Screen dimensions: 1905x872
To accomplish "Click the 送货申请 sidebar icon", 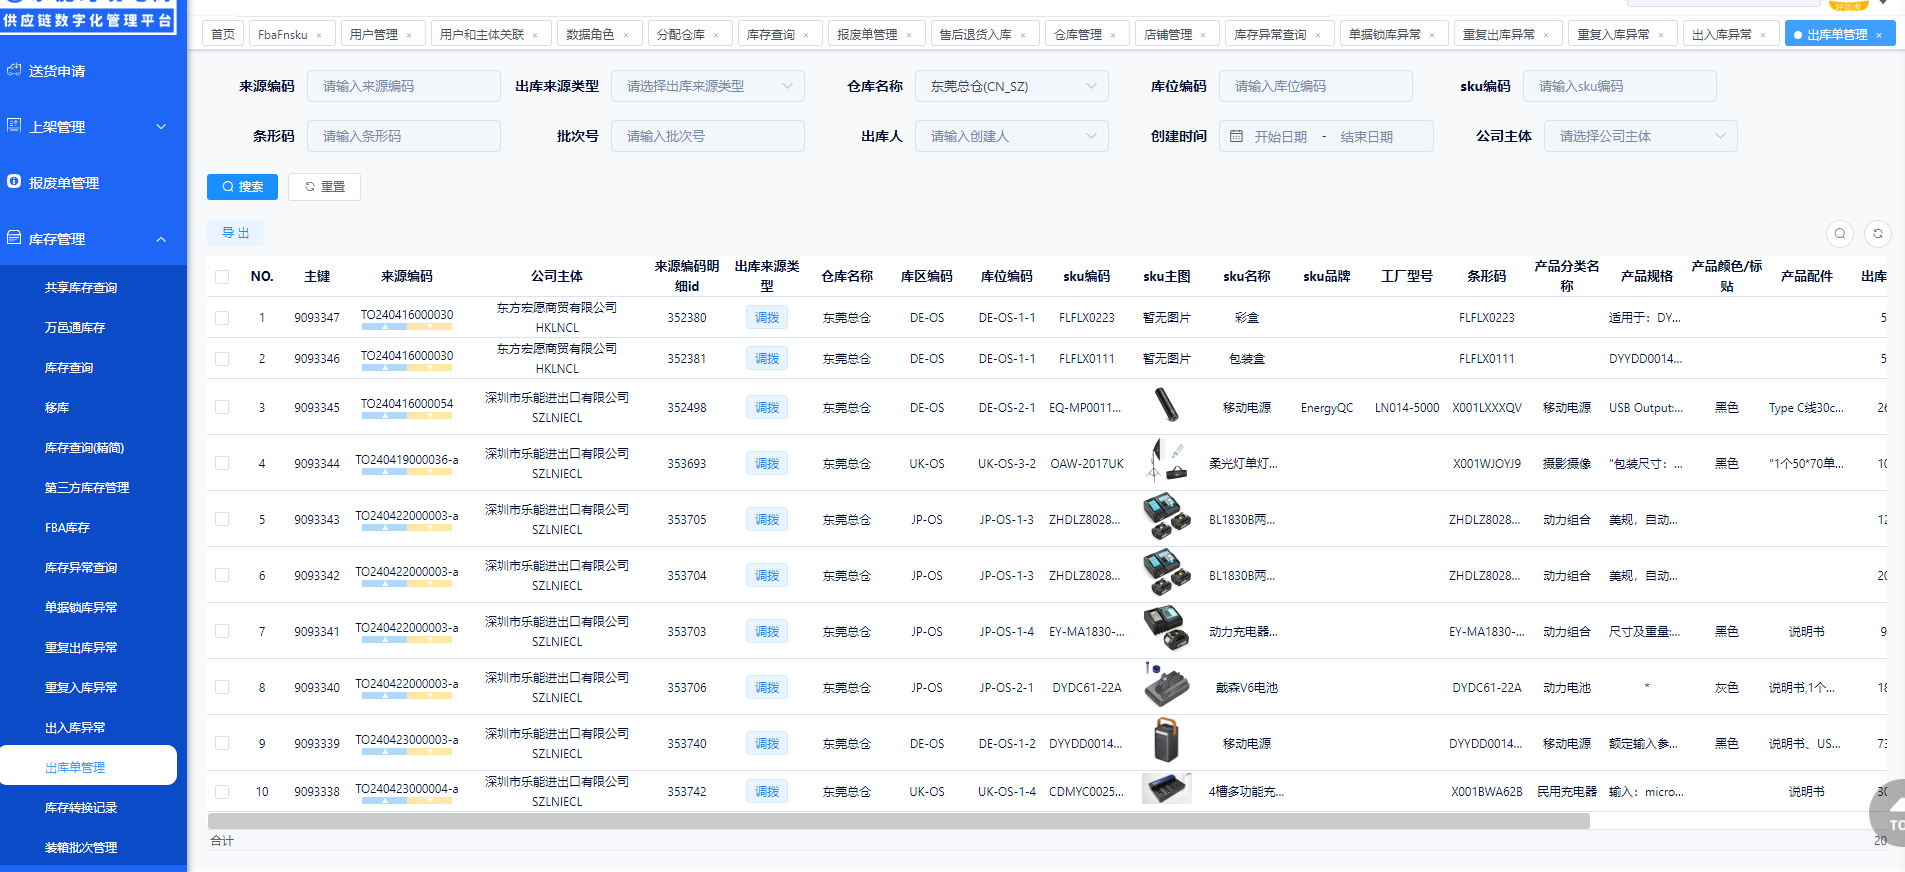I will pyautogui.click(x=14, y=70).
